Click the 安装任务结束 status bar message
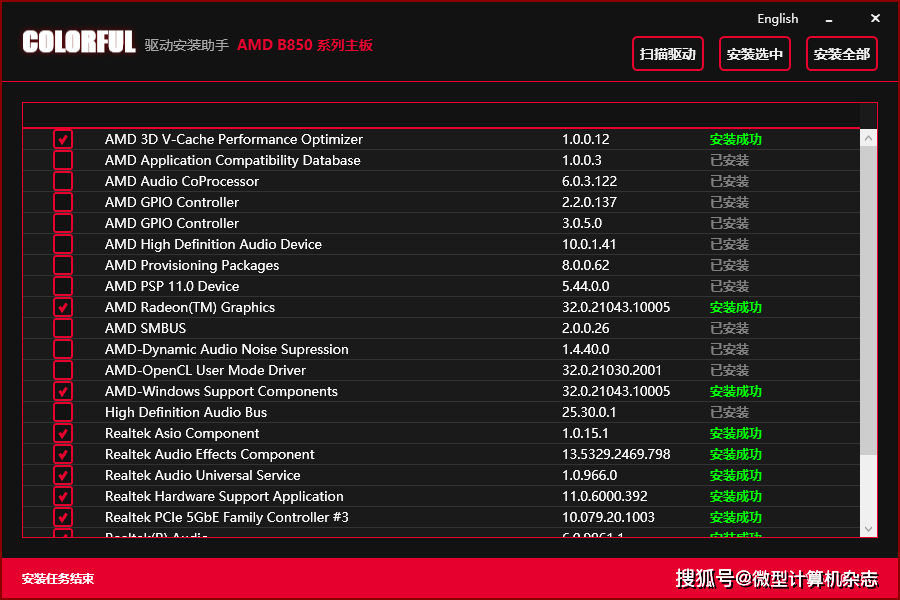The width and height of the screenshot is (900, 600). pyautogui.click(x=58, y=579)
